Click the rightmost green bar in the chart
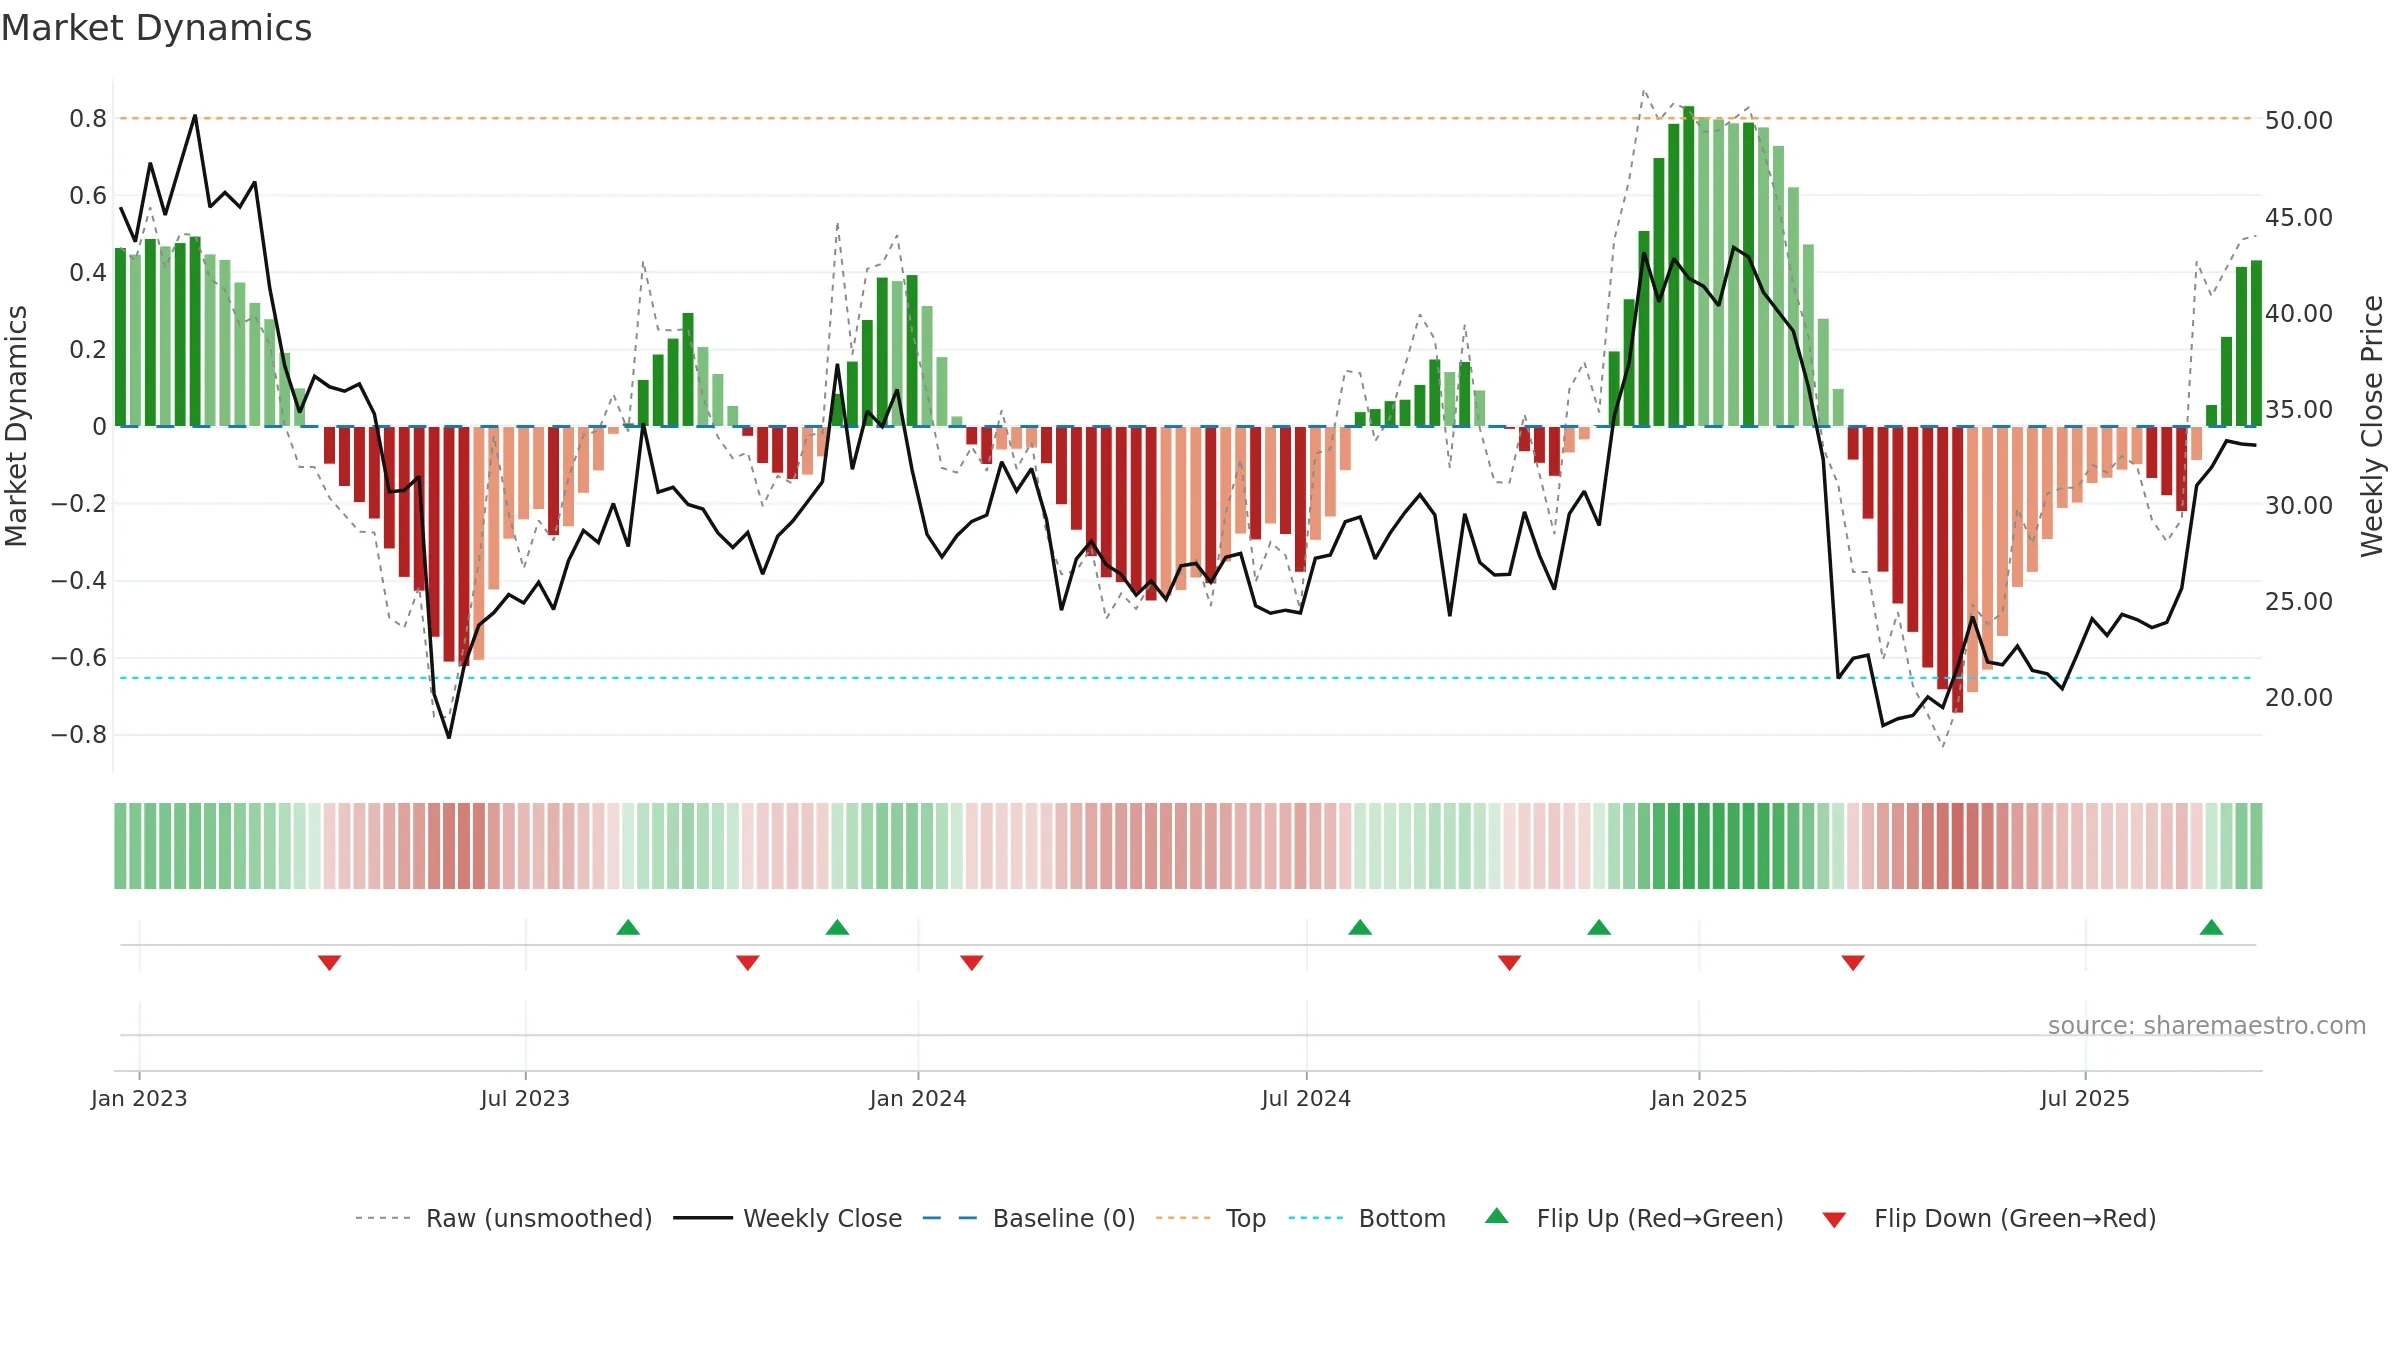 pyautogui.click(x=2256, y=343)
